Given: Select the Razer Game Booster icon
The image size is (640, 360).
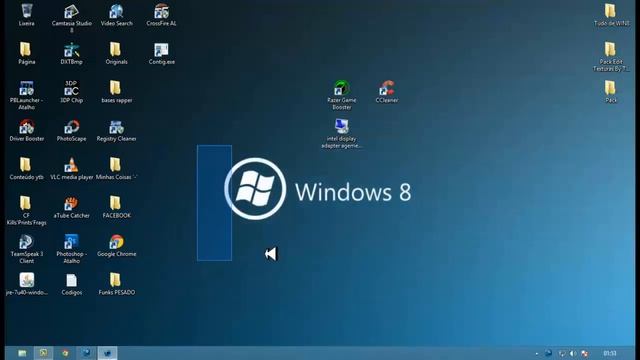Looking at the screenshot, I should [x=342, y=89].
